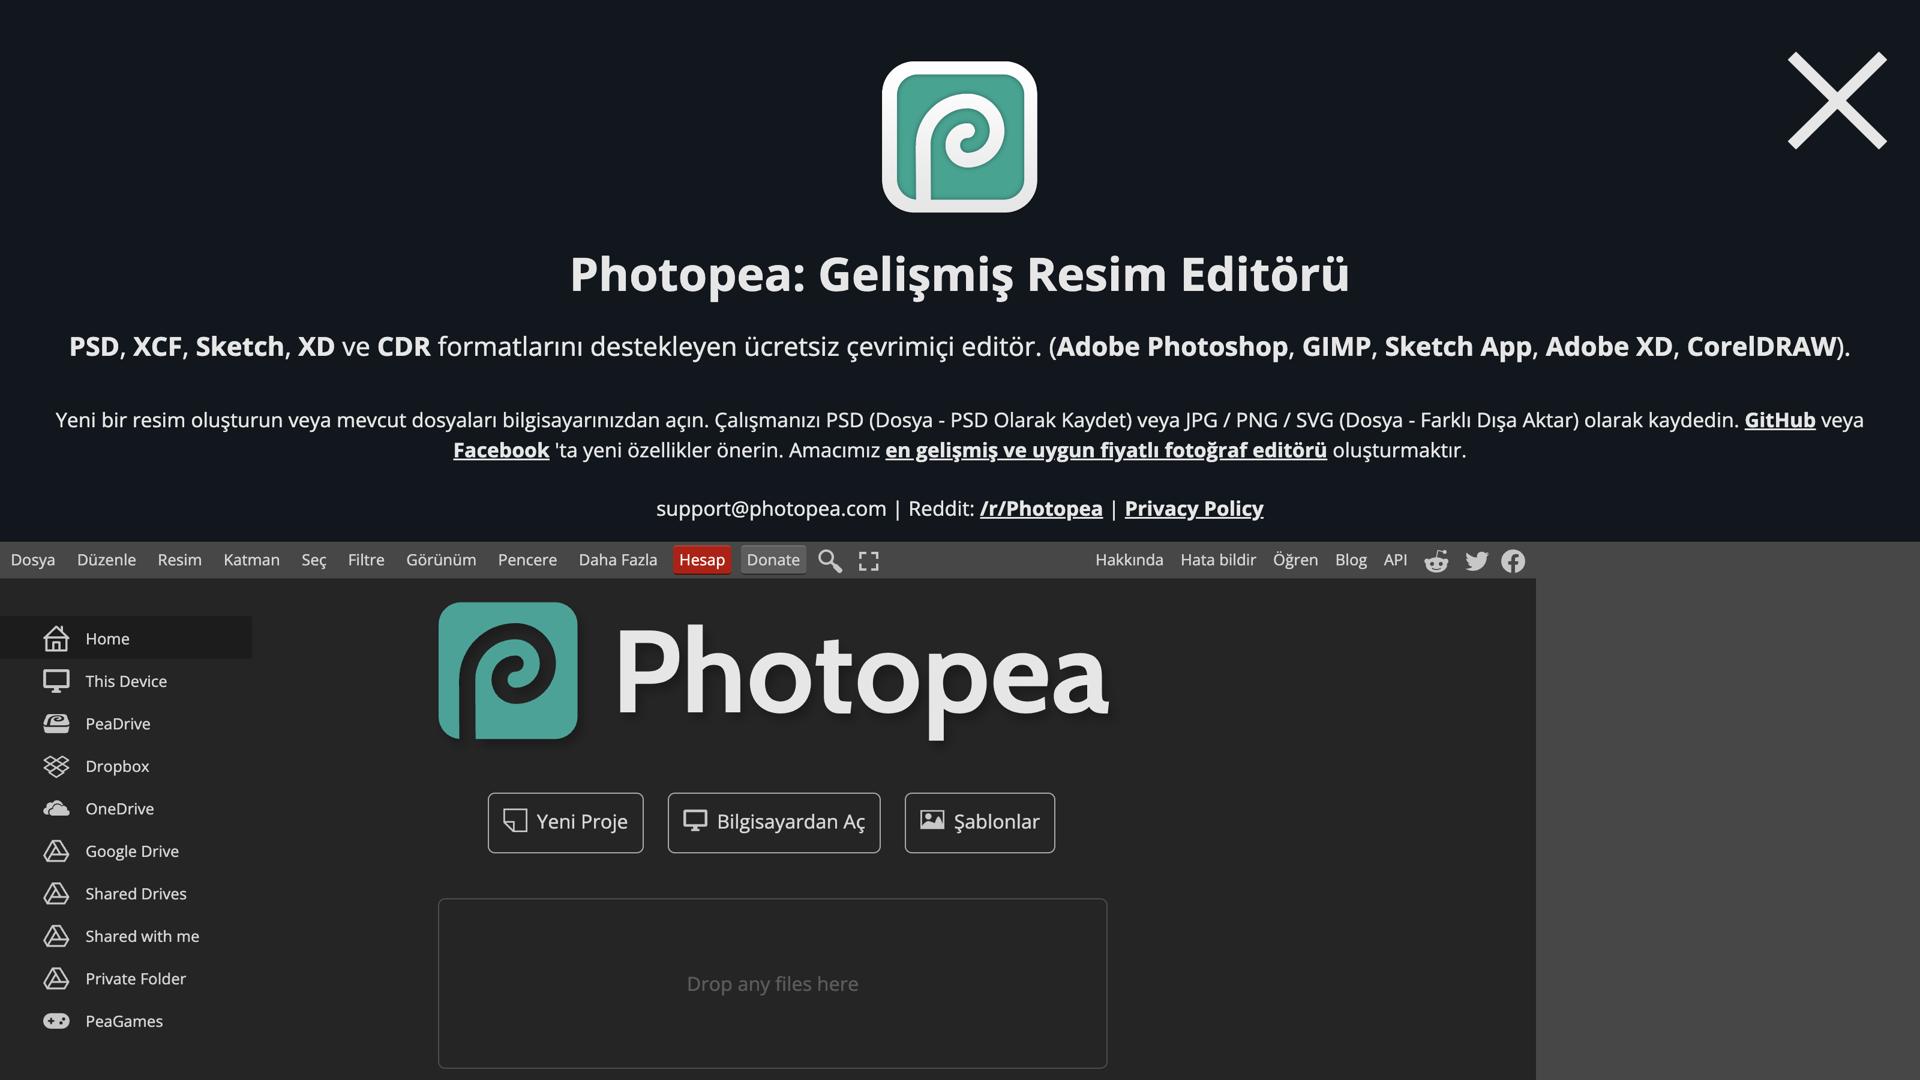Start a new project with Yeni Proje
The height and width of the screenshot is (1080, 1920).
click(x=565, y=822)
